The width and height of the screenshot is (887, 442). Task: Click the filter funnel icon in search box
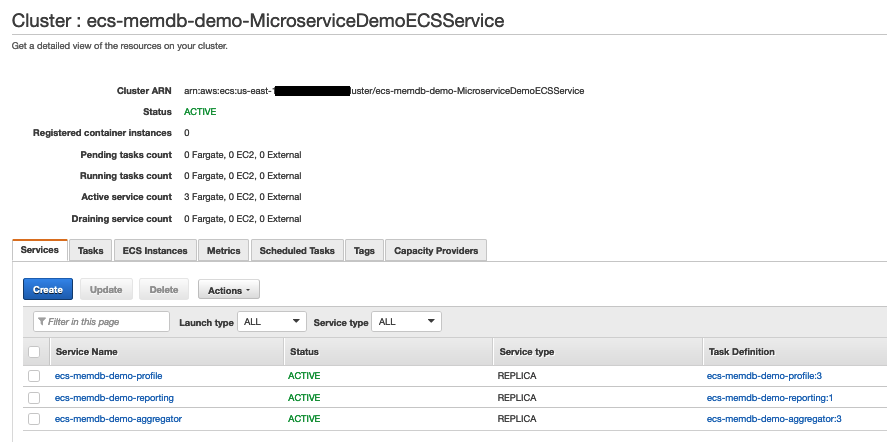pos(42,321)
